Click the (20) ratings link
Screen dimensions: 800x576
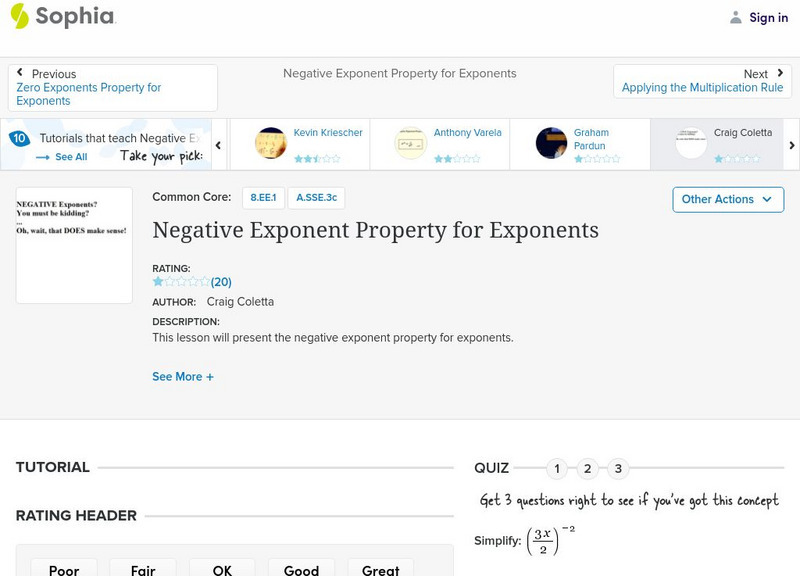pyautogui.click(x=221, y=281)
